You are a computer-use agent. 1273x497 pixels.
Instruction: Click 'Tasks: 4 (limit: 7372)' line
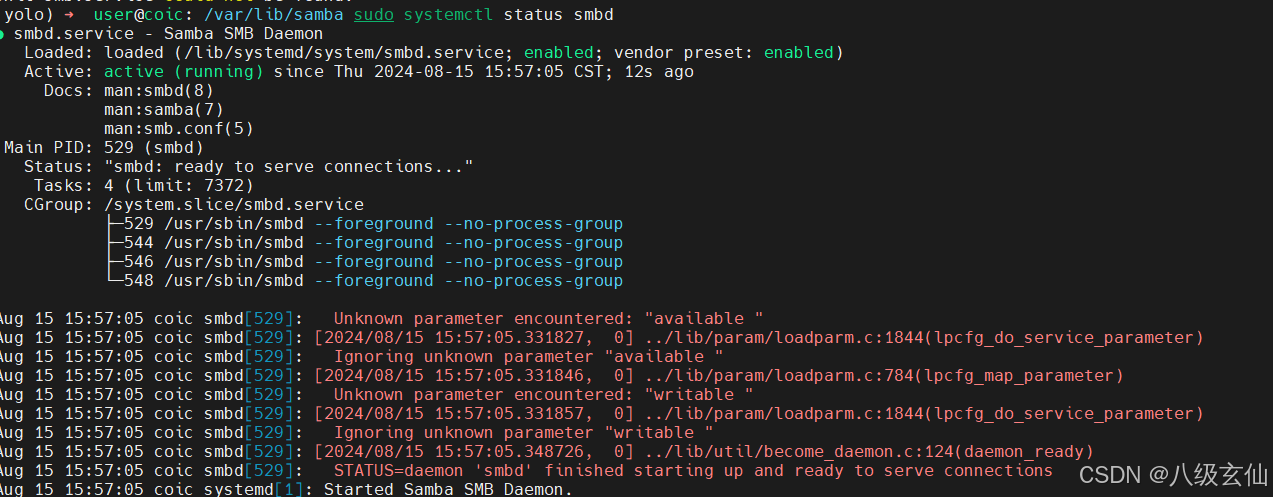(143, 186)
